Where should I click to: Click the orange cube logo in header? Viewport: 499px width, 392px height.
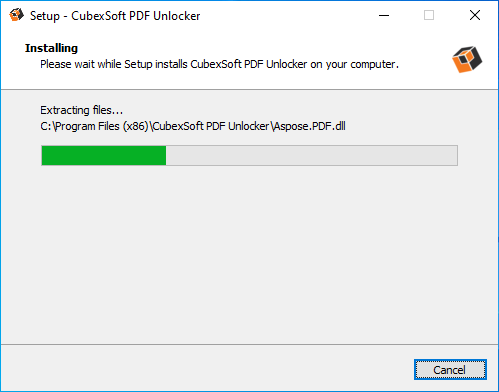tap(467, 59)
